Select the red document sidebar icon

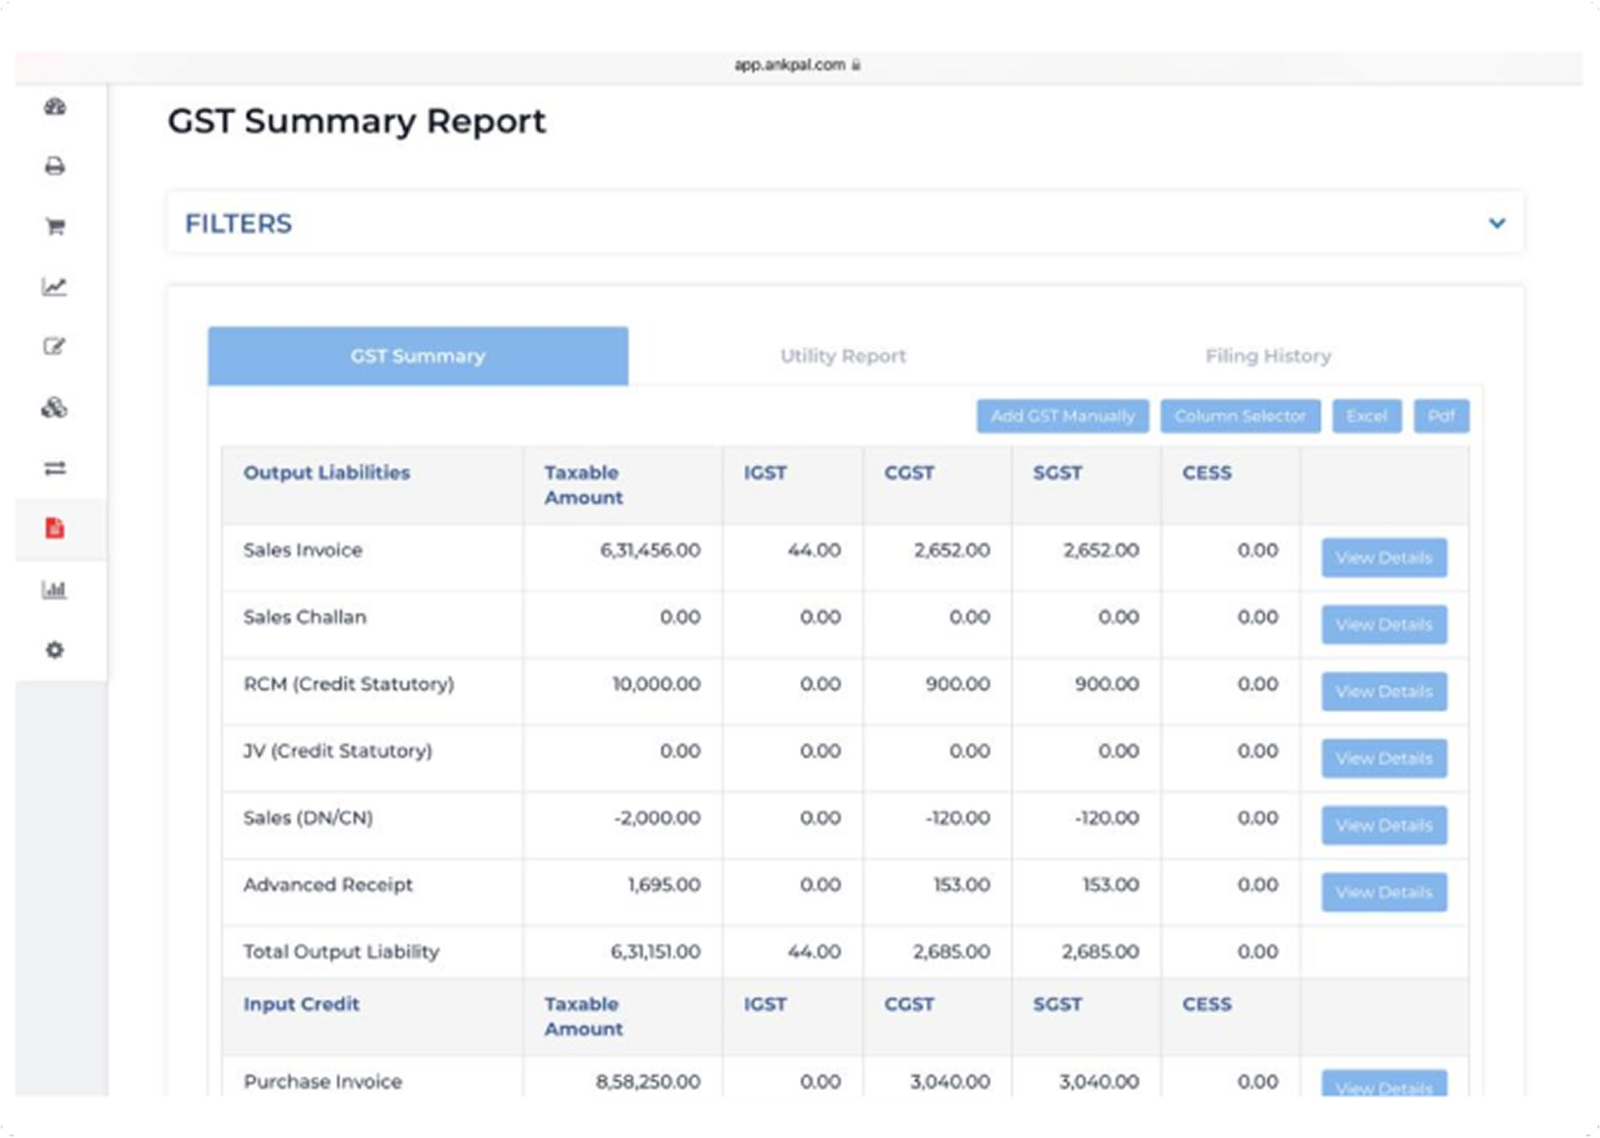[55, 528]
